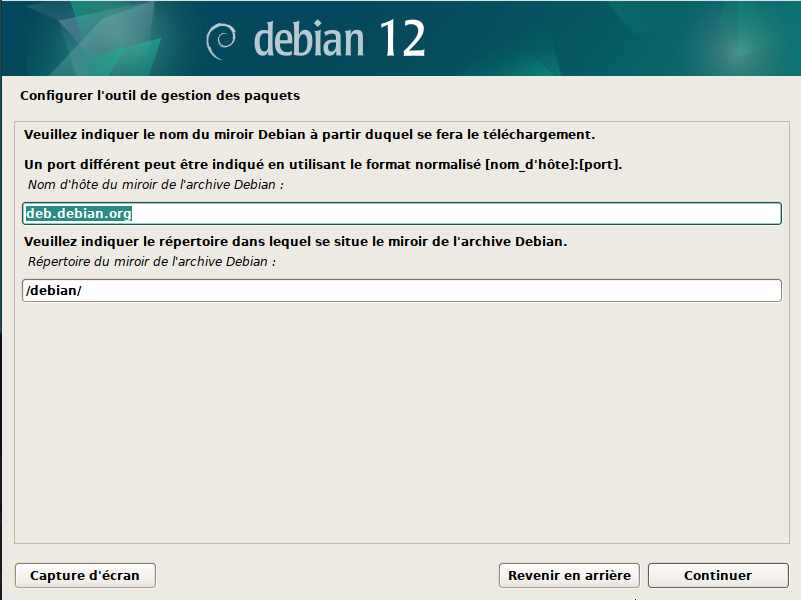Take a screenshot with Capture d'écran
The height and width of the screenshot is (600, 801).
point(85,575)
